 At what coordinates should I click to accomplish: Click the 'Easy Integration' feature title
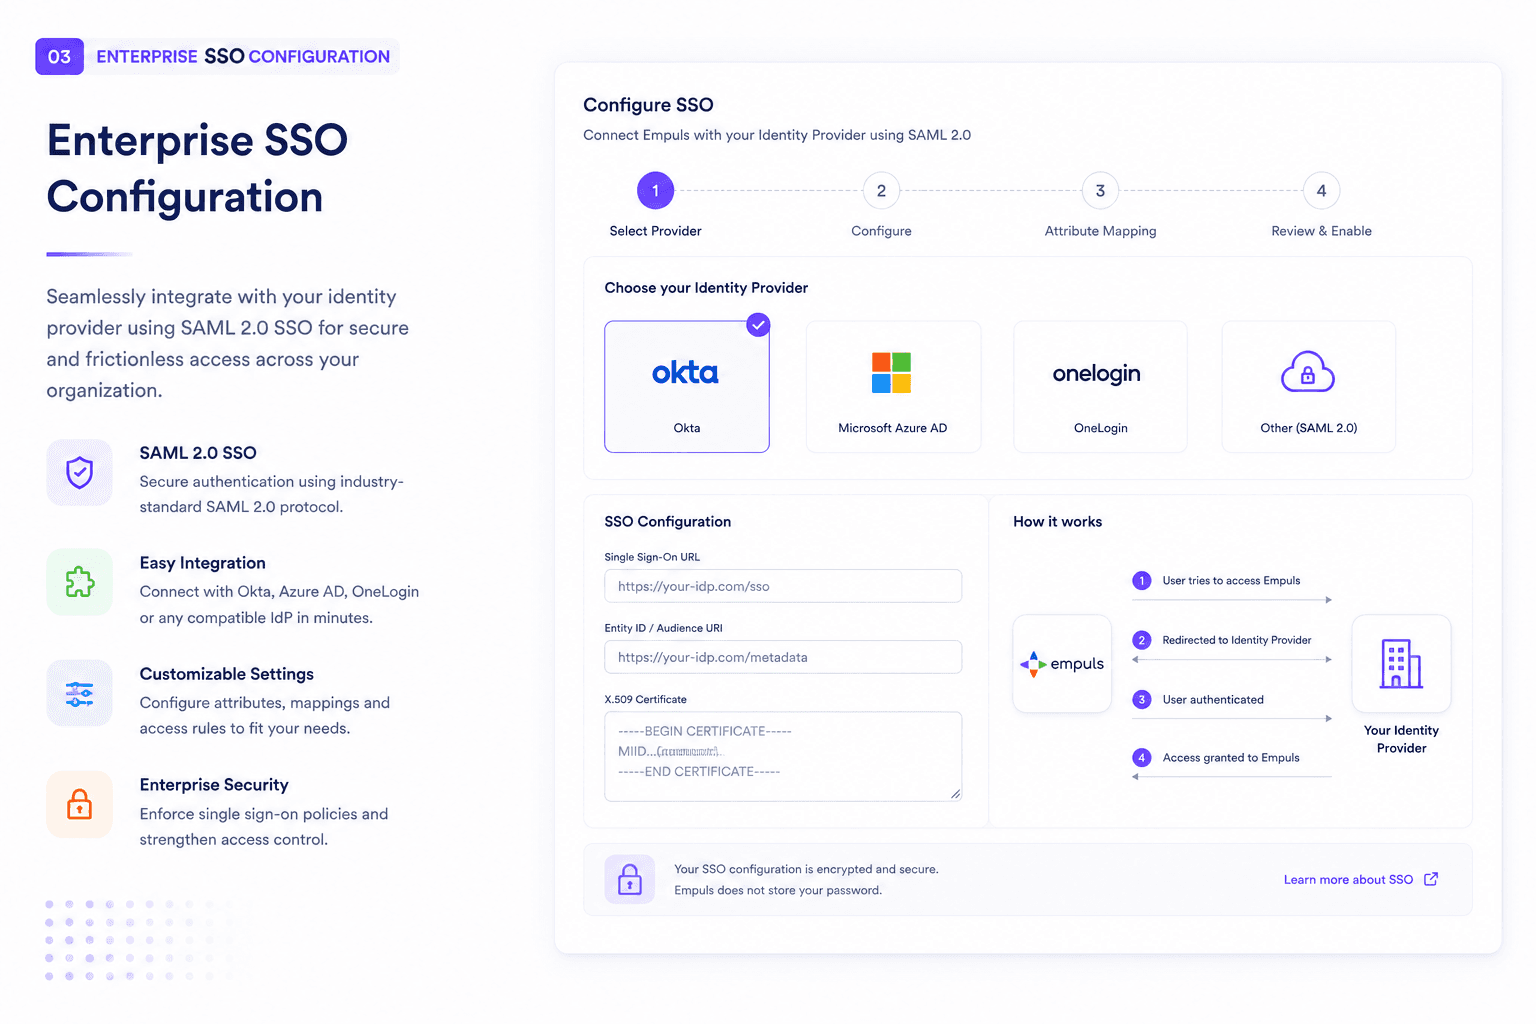point(203,563)
